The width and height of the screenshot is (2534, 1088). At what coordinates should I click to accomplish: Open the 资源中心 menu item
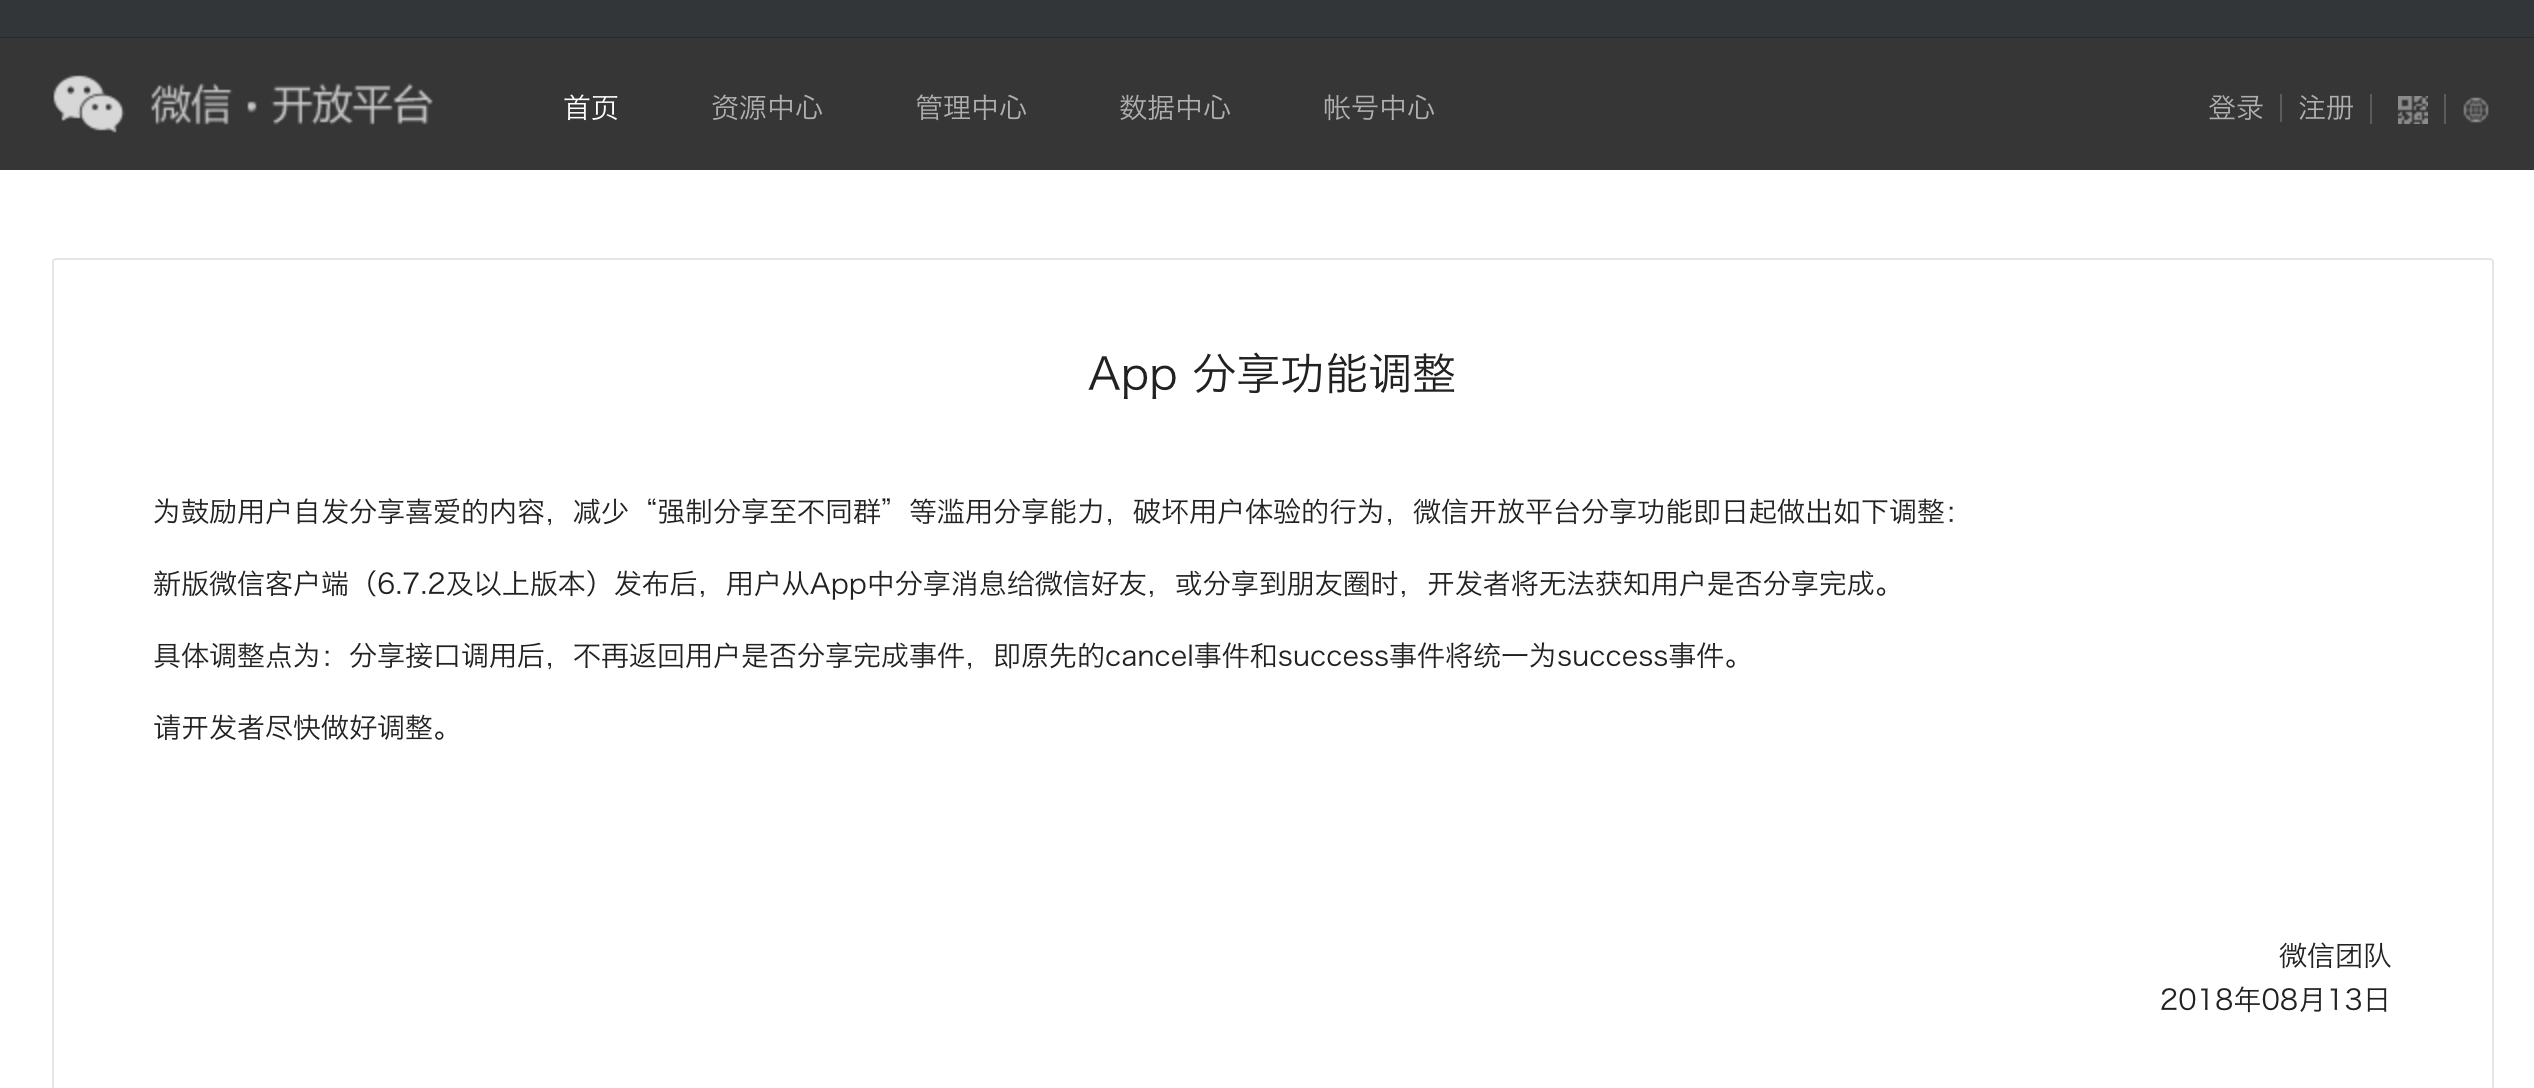coord(766,108)
